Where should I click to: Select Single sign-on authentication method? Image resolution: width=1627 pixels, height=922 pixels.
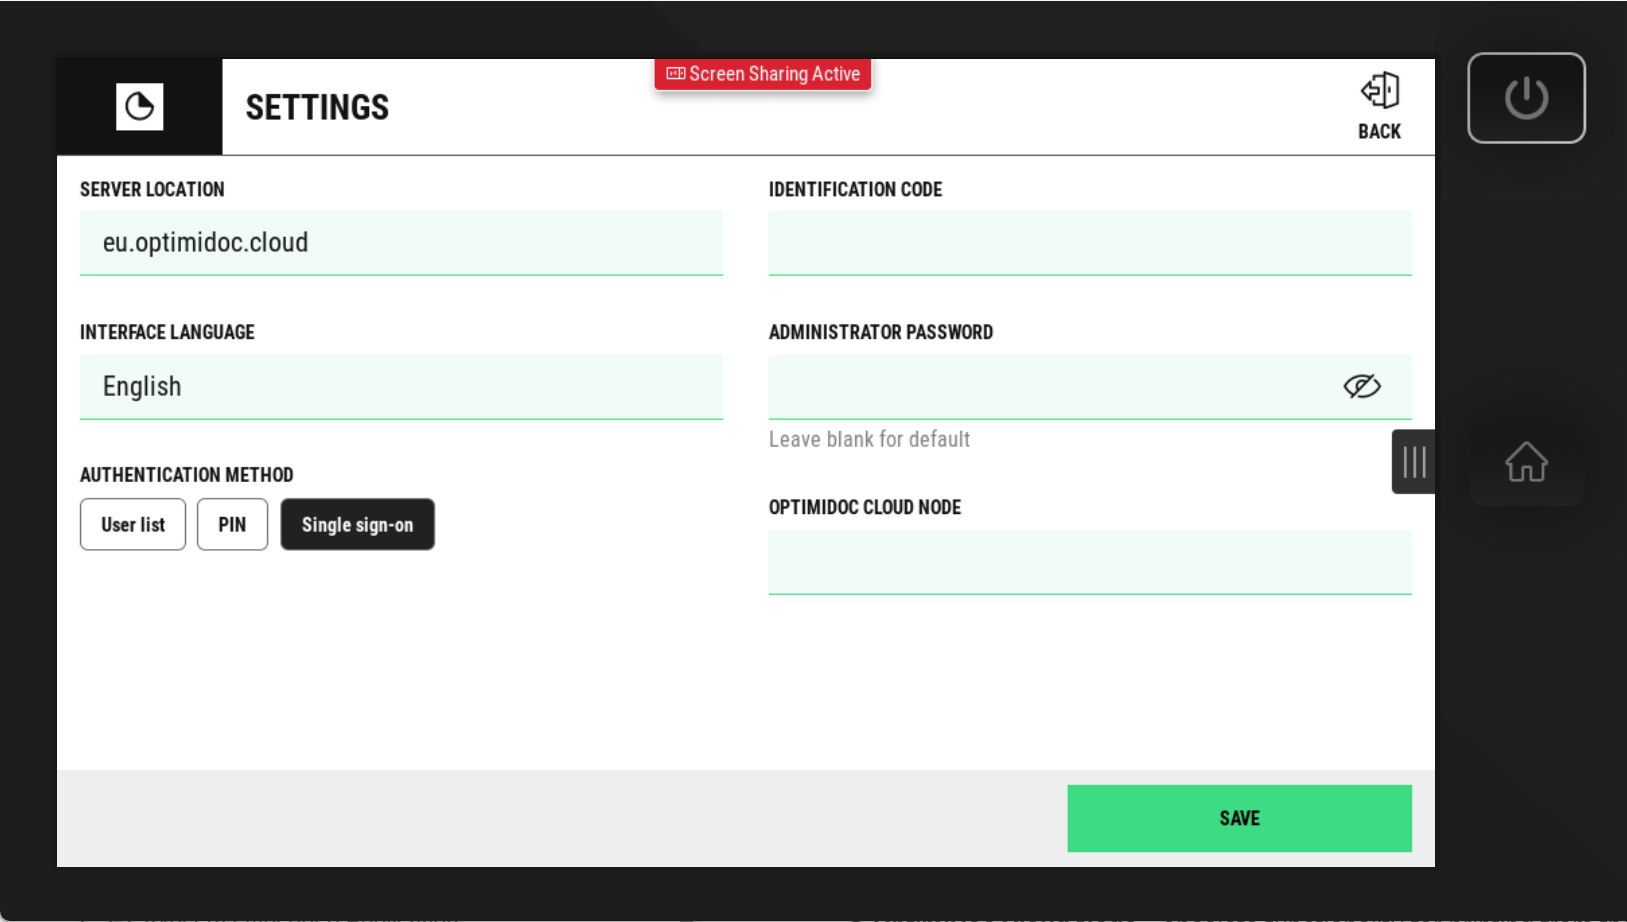point(357,525)
